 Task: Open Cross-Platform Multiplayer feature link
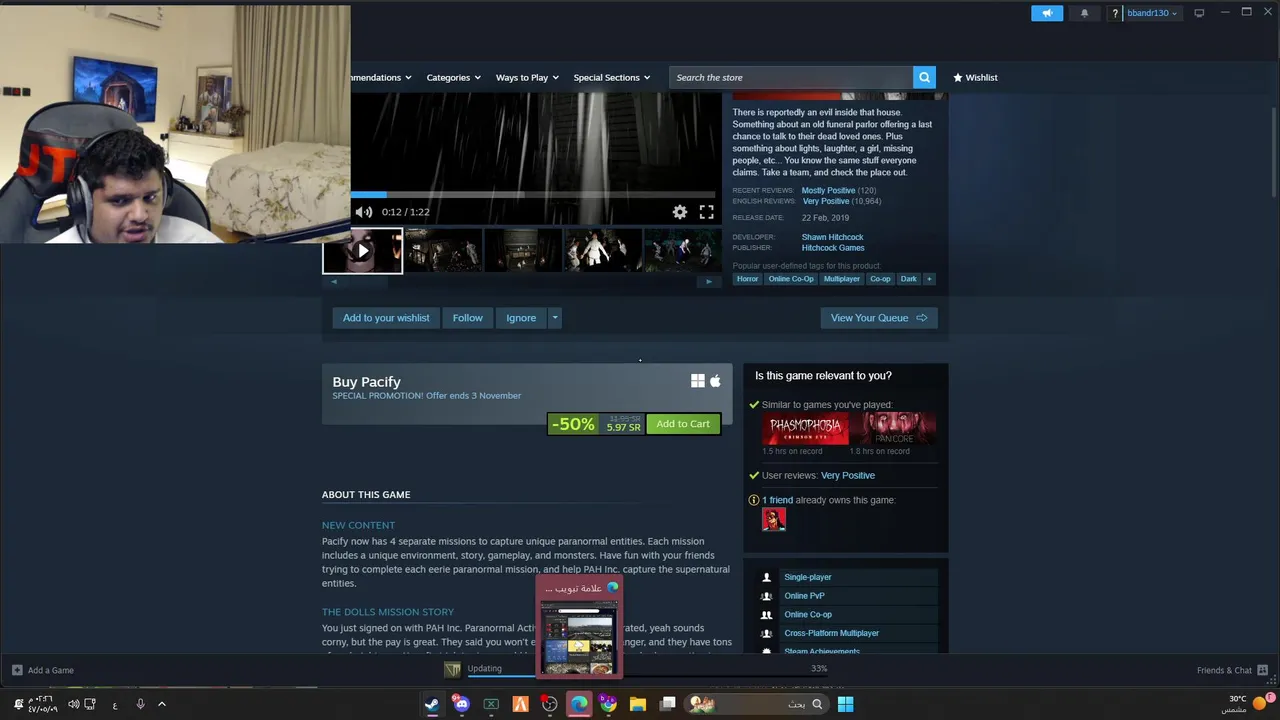pyautogui.click(x=831, y=633)
